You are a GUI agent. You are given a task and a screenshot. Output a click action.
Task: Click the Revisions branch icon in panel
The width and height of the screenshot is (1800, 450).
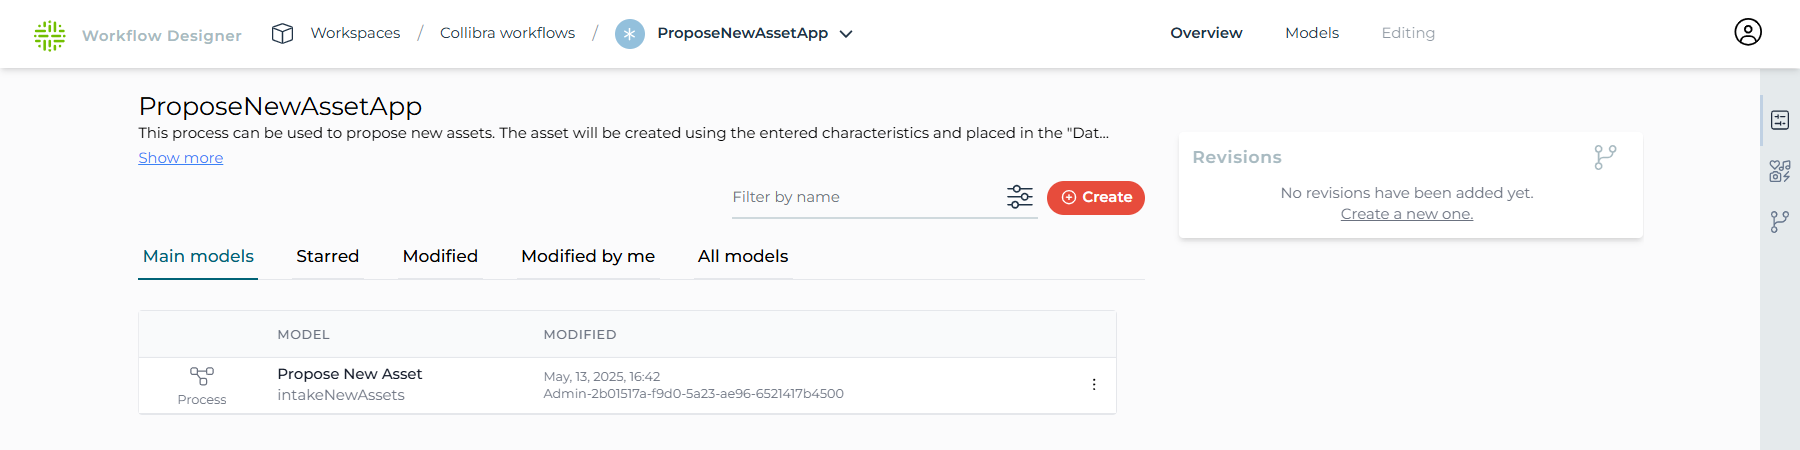[1605, 157]
